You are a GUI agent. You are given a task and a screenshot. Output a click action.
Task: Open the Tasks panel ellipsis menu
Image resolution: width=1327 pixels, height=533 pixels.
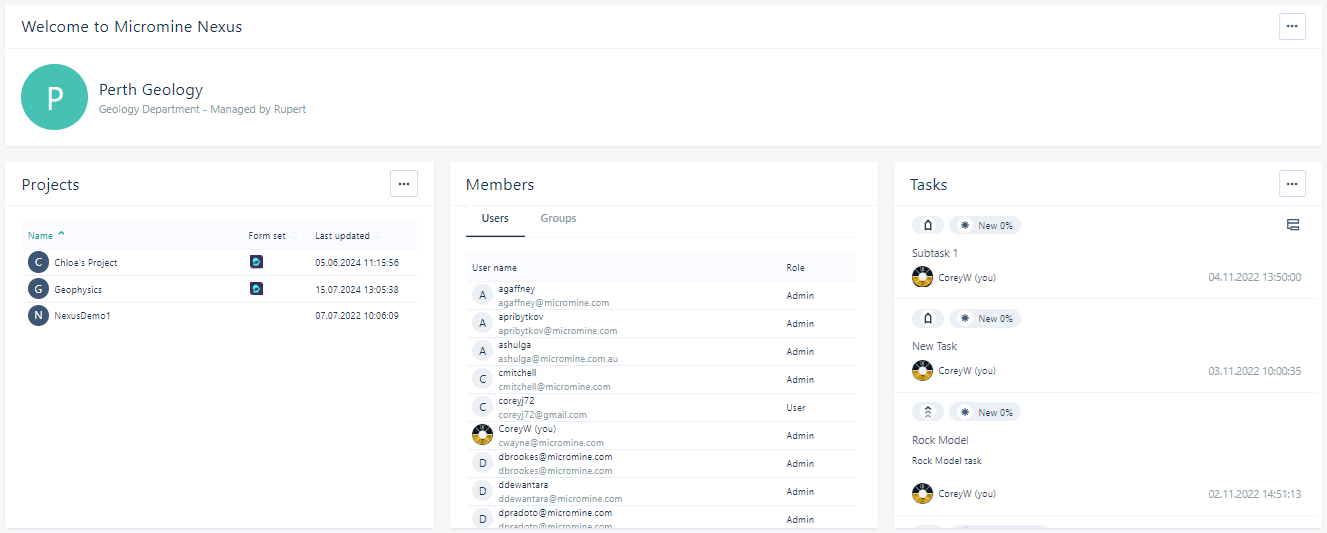[1292, 183]
